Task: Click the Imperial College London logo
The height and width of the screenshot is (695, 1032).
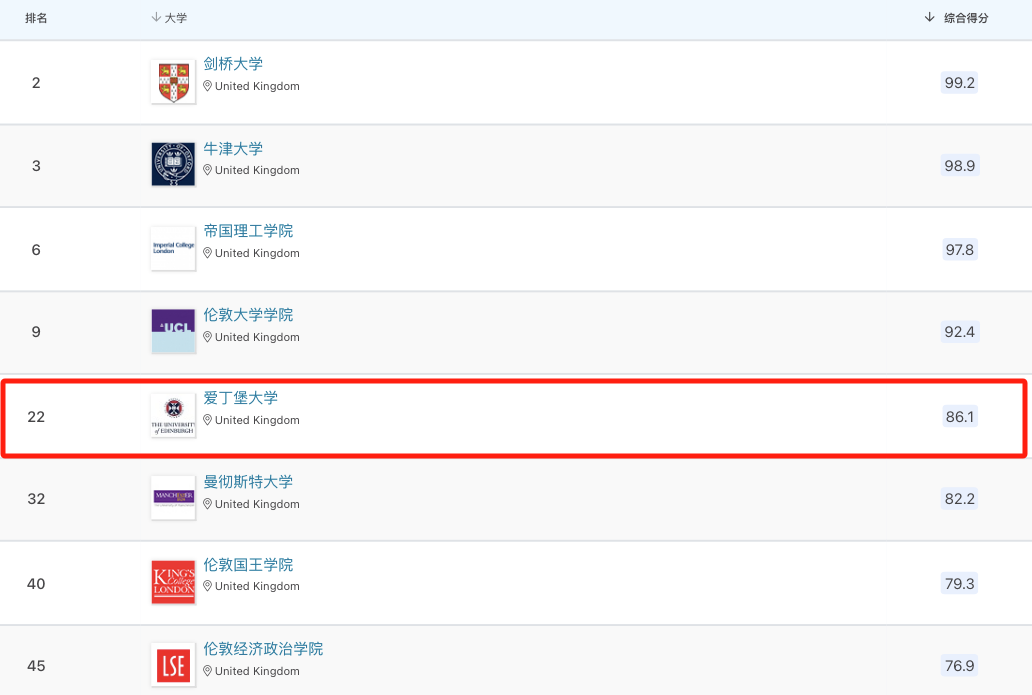Action: click(173, 248)
